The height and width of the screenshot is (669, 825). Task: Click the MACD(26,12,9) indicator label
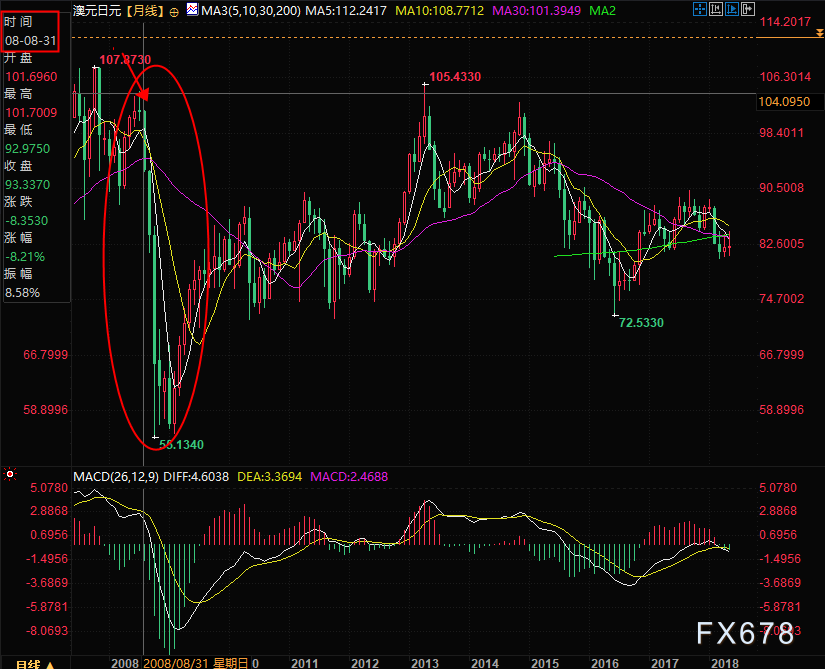click(116, 477)
